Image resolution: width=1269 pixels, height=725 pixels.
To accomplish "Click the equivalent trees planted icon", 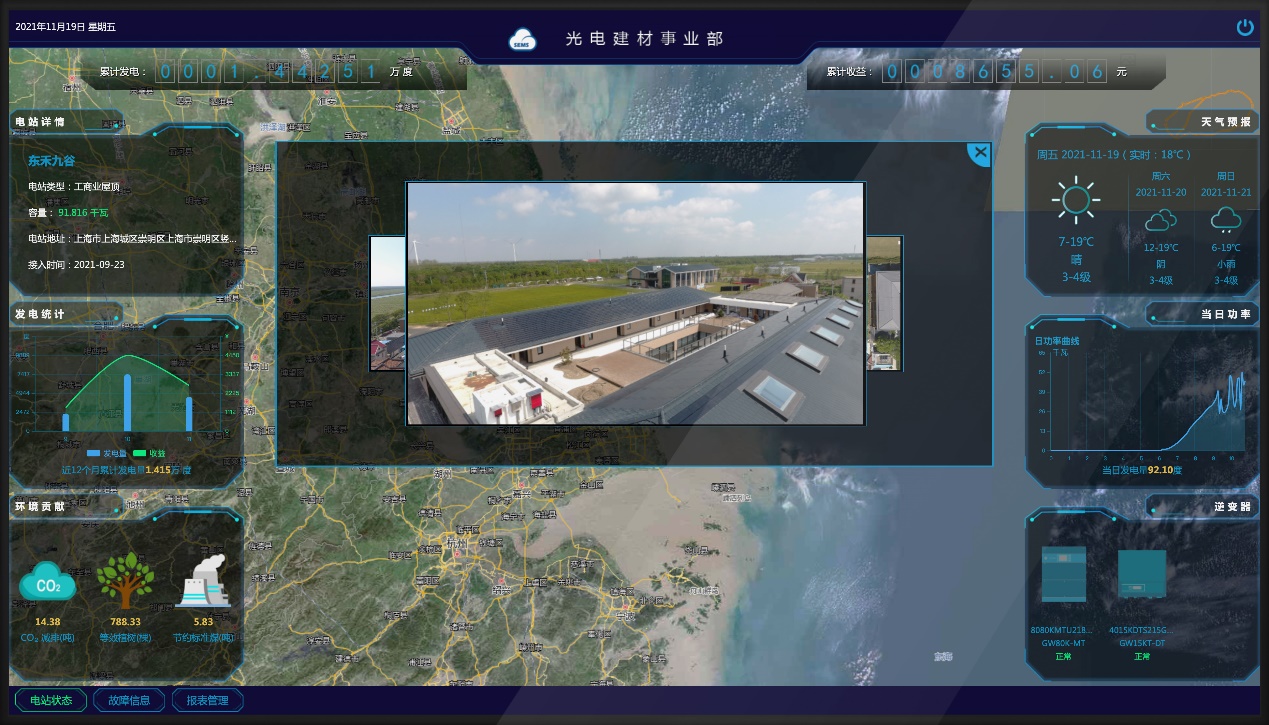I will [125, 581].
